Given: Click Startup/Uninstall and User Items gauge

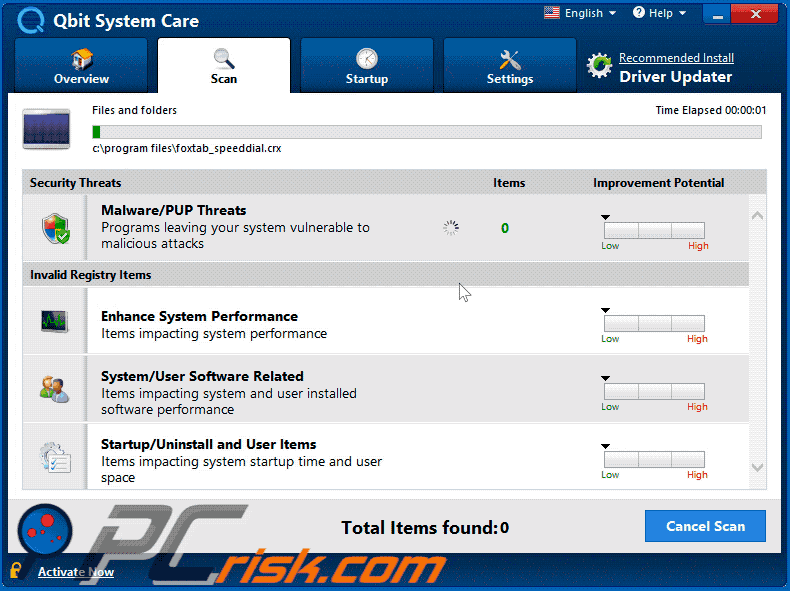Looking at the screenshot, I should 654,459.
